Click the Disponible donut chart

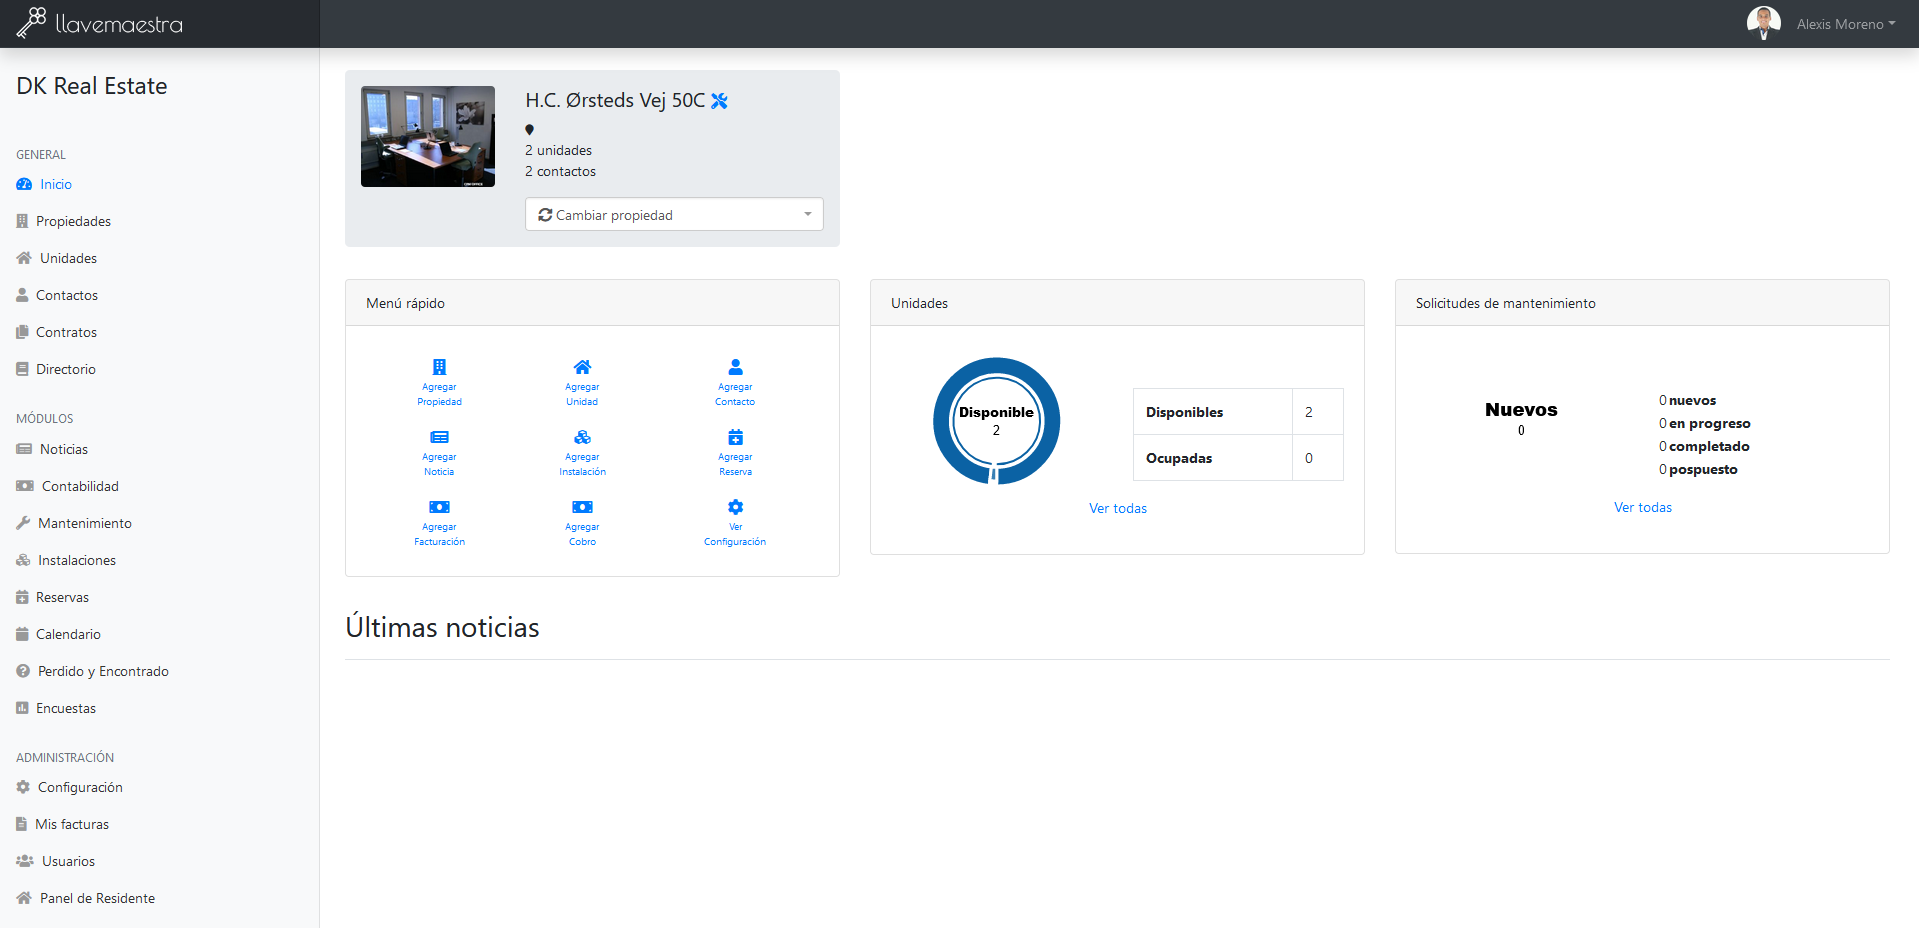996,421
